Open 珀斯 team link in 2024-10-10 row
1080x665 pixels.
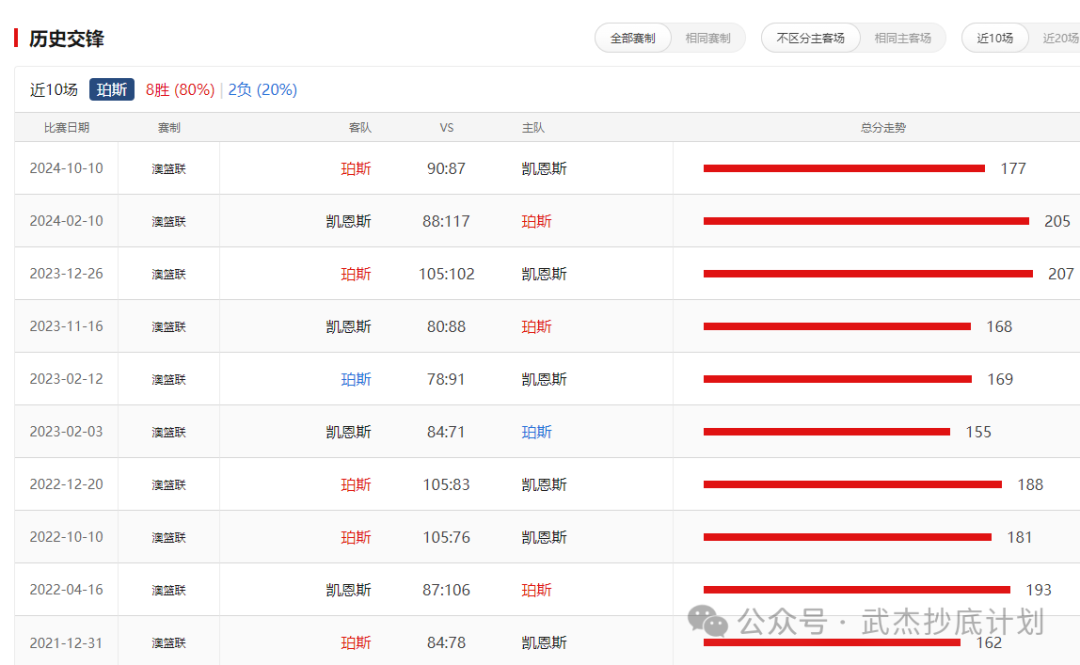pos(356,169)
